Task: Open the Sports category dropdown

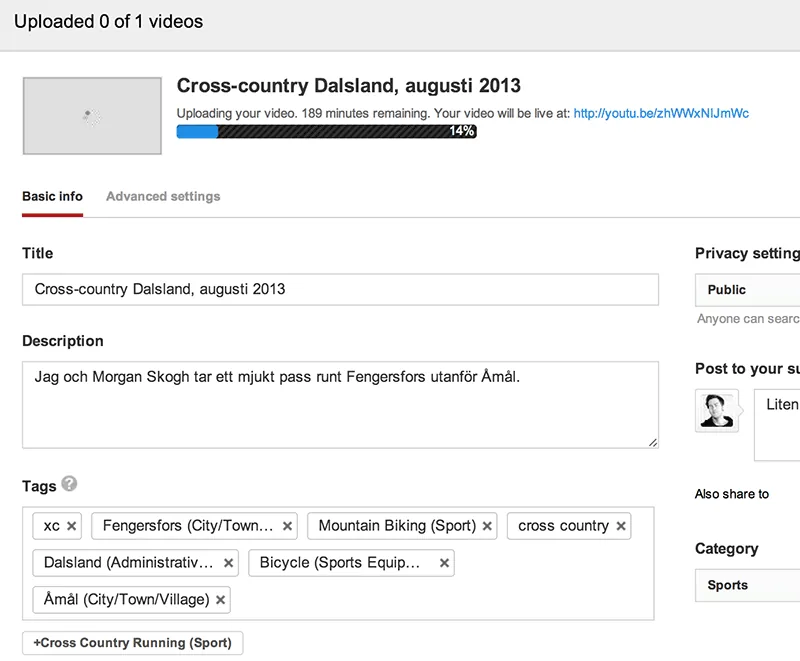Action: tap(747, 585)
